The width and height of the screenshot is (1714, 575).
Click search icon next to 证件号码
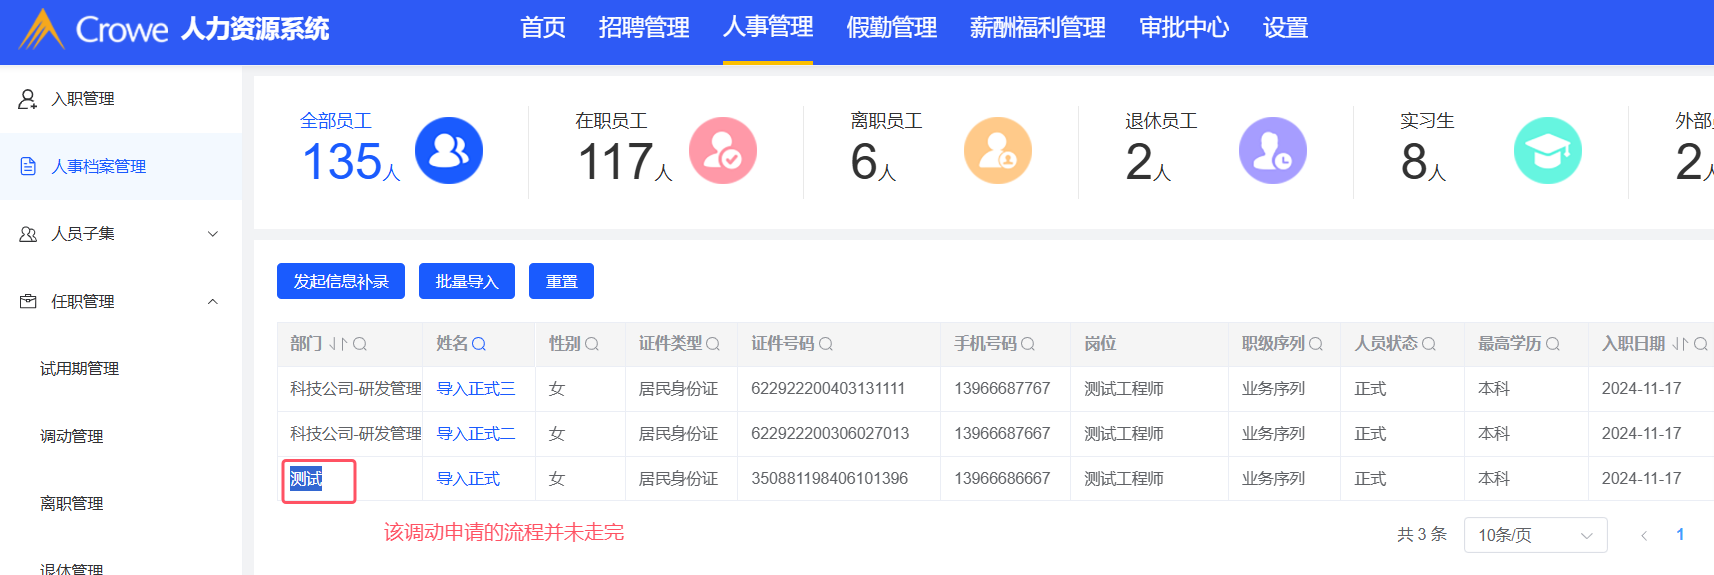point(826,344)
